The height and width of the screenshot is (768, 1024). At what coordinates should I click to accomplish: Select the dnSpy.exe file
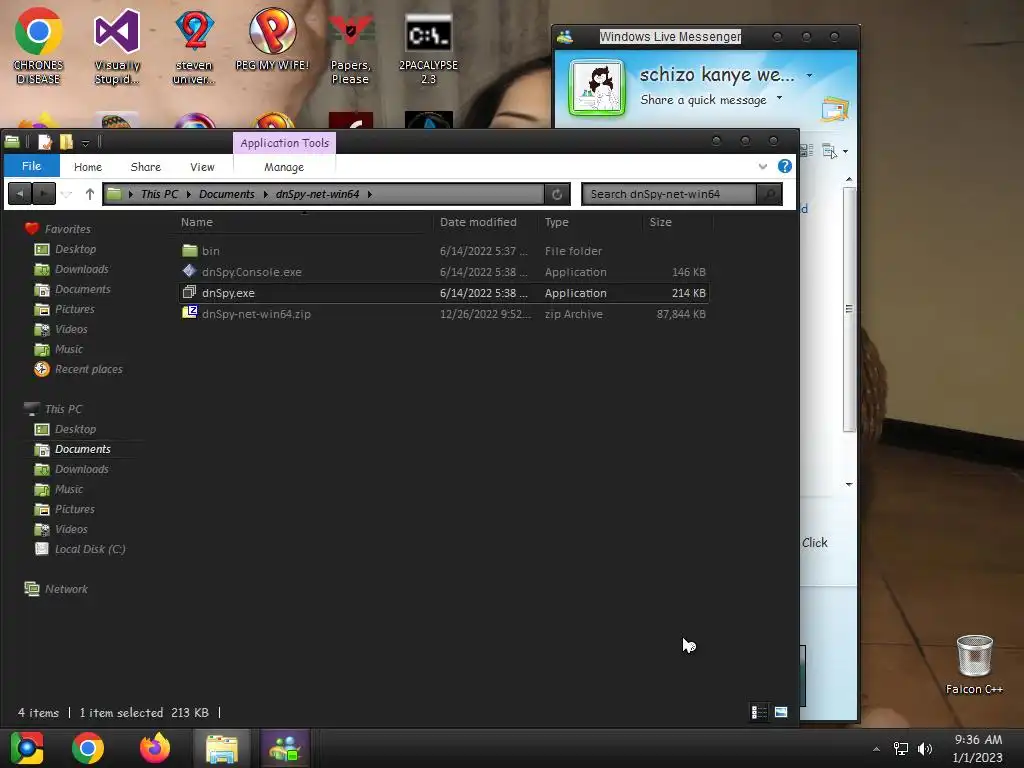[444, 293]
